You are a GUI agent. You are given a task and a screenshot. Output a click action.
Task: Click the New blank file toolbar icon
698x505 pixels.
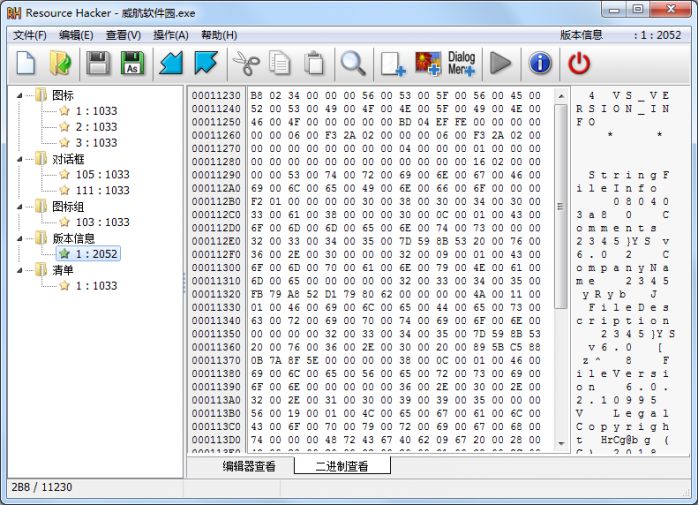(26, 63)
